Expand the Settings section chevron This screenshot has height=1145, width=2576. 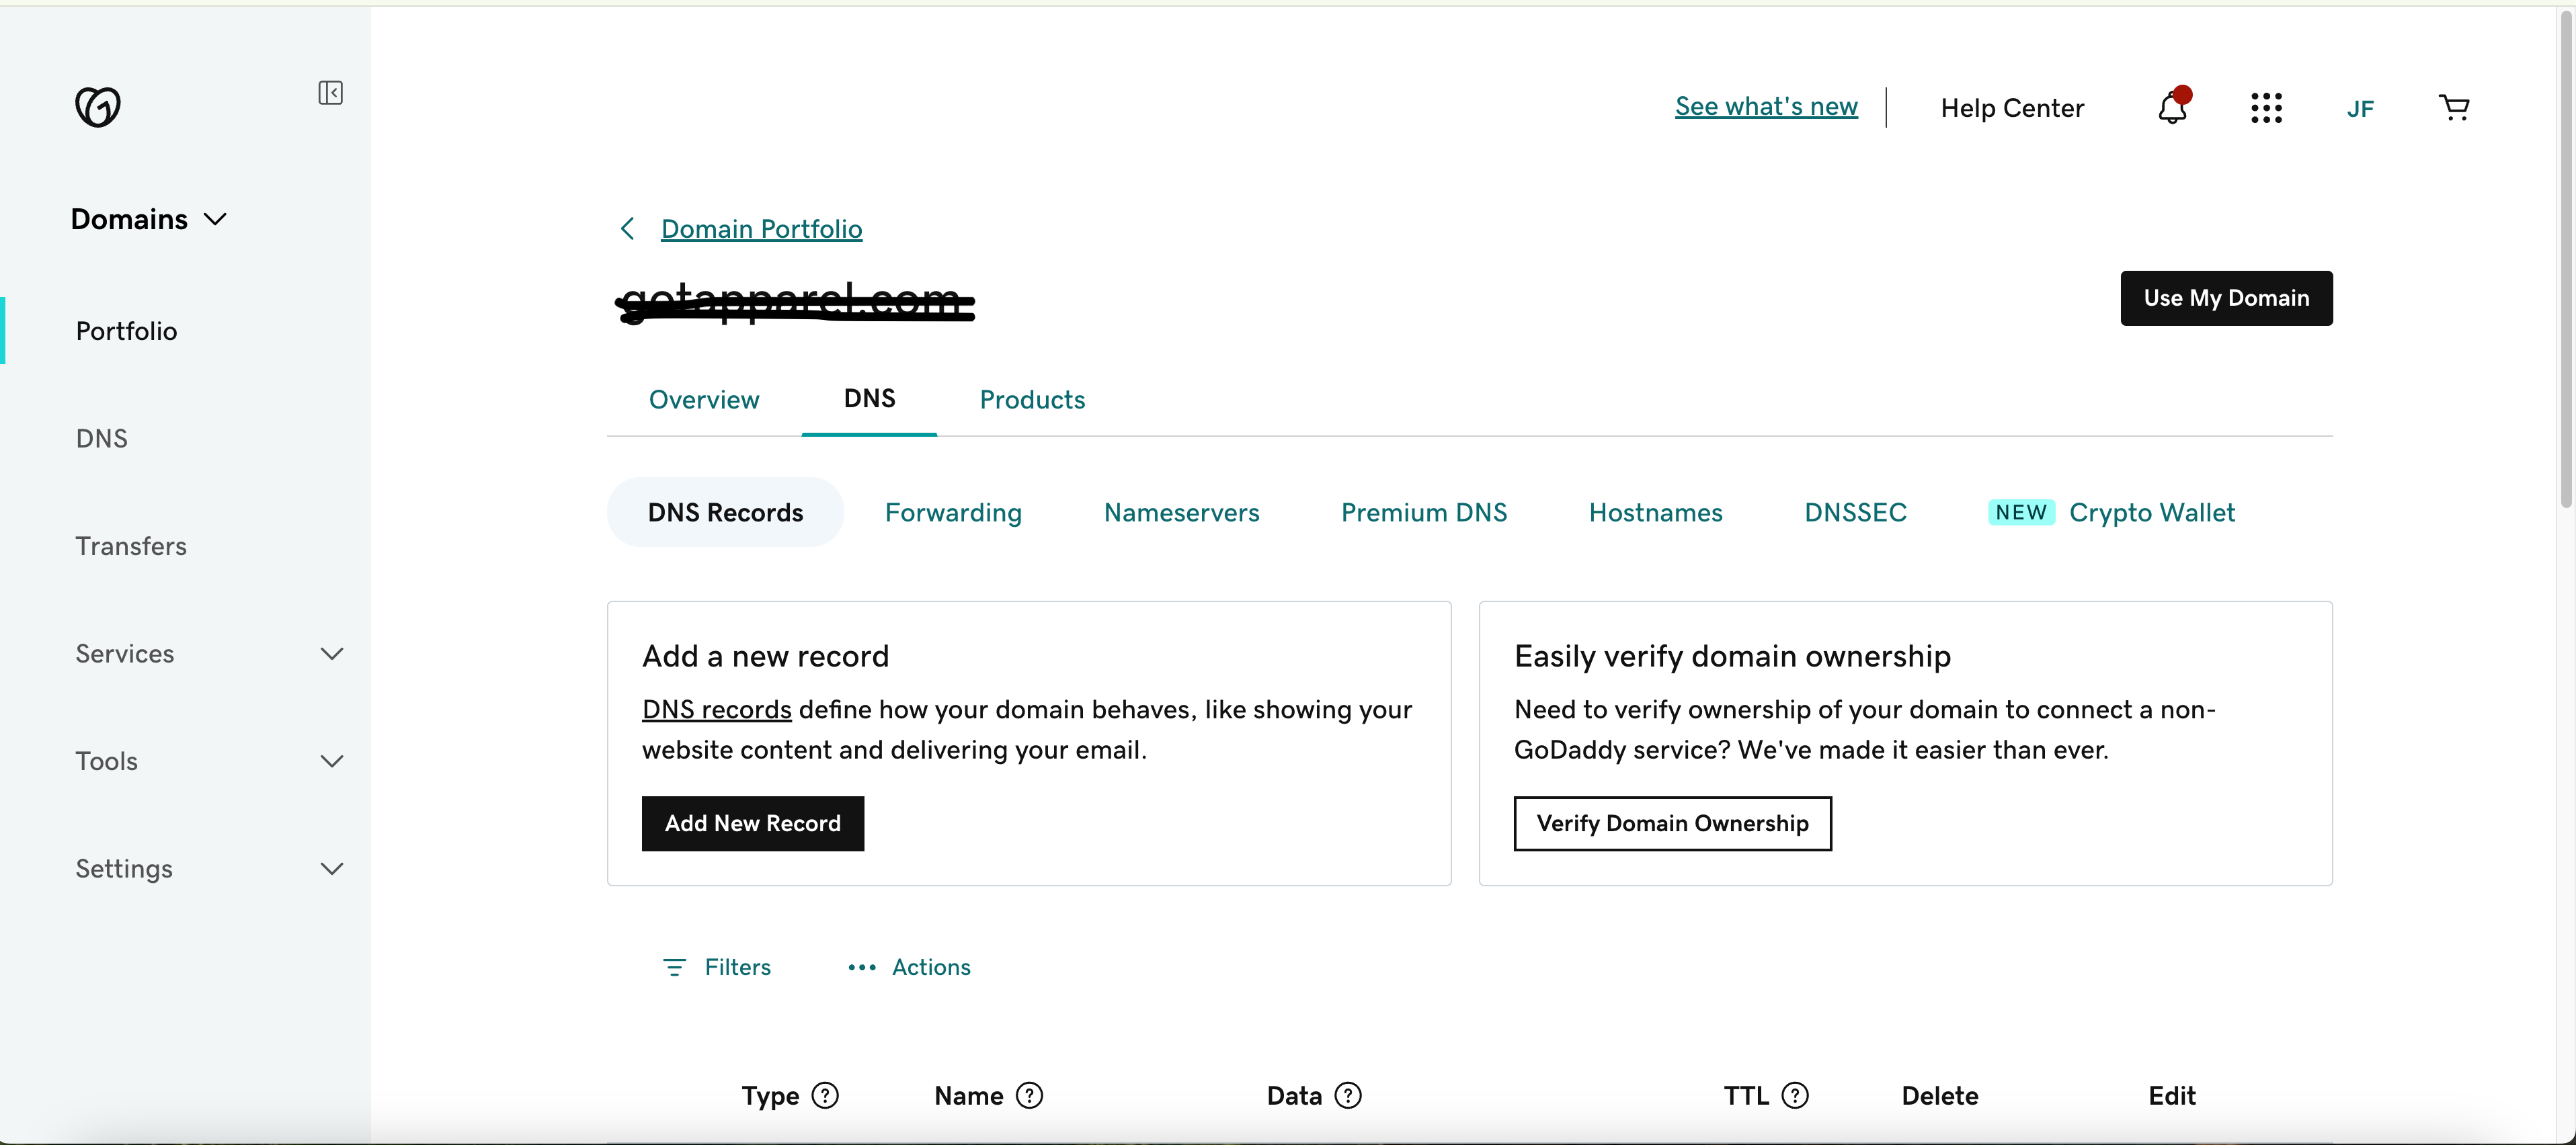point(332,868)
